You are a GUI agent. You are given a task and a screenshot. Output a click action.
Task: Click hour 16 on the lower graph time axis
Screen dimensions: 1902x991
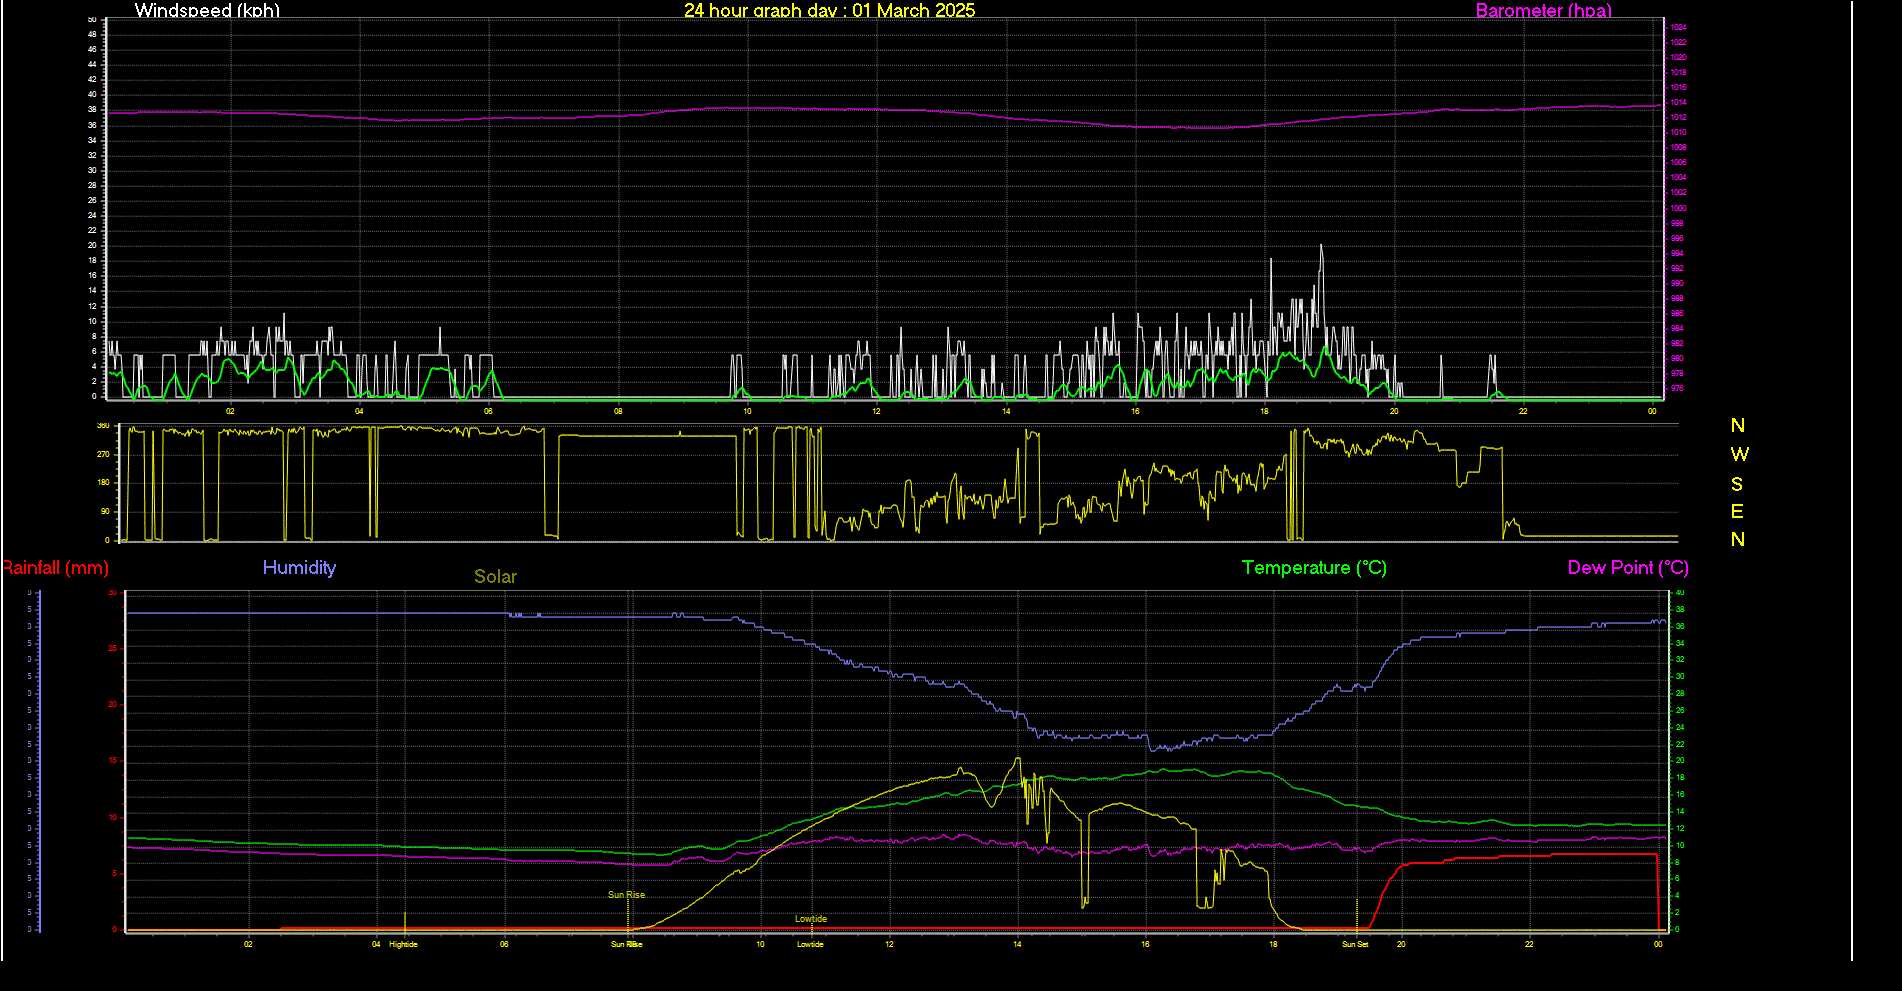click(x=1145, y=944)
